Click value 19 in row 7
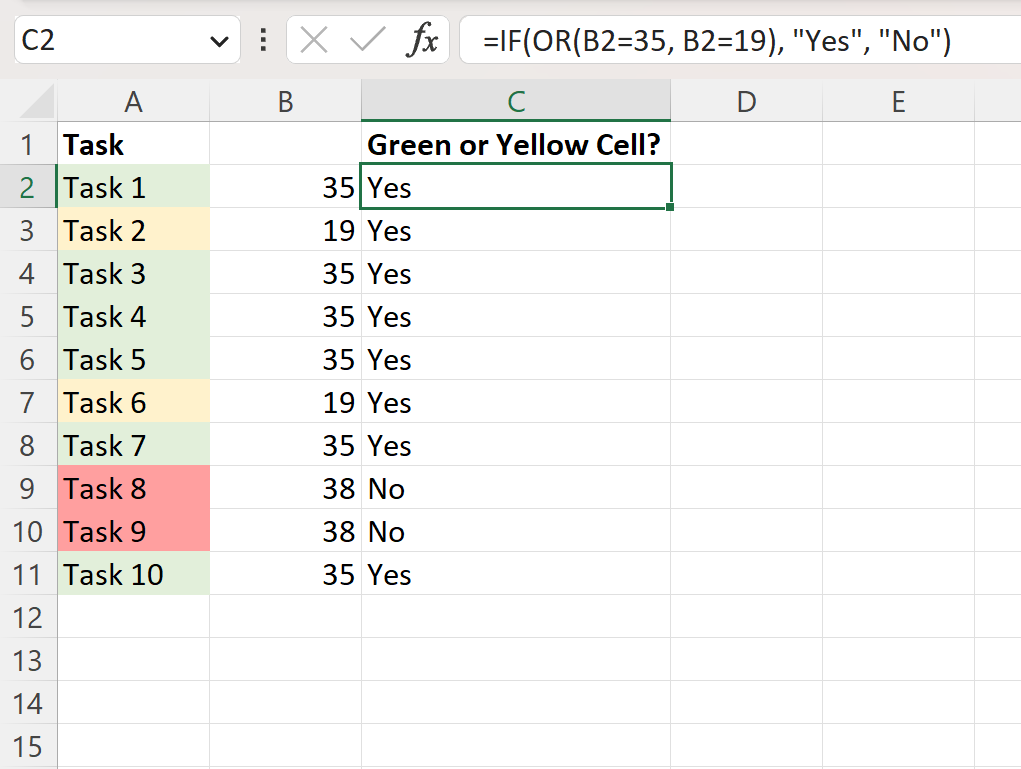The height and width of the screenshot is (769, 1021). pyautogui.click(x=286, y=402)
